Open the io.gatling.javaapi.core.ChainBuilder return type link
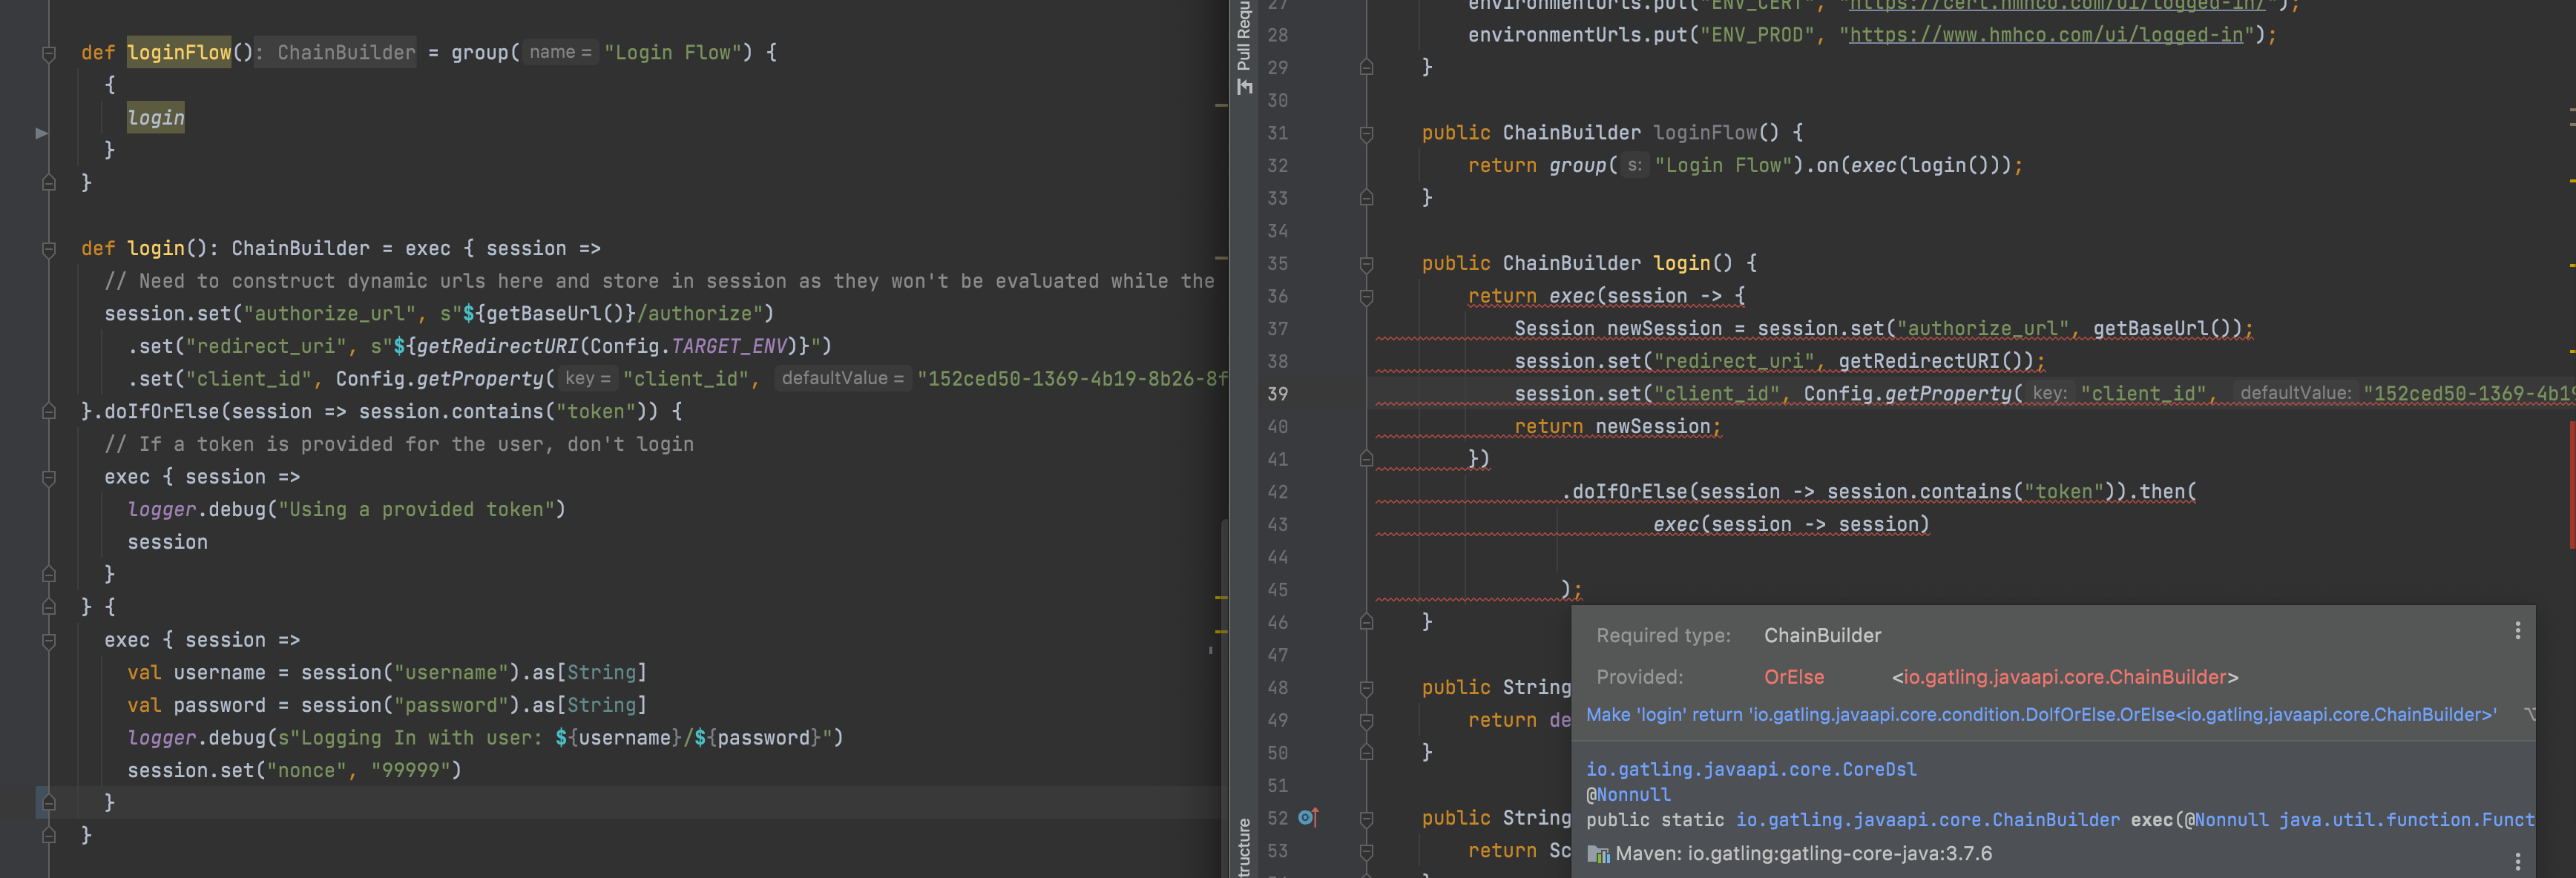This screenshot has width=2576, height=878. coord(1927,819)
